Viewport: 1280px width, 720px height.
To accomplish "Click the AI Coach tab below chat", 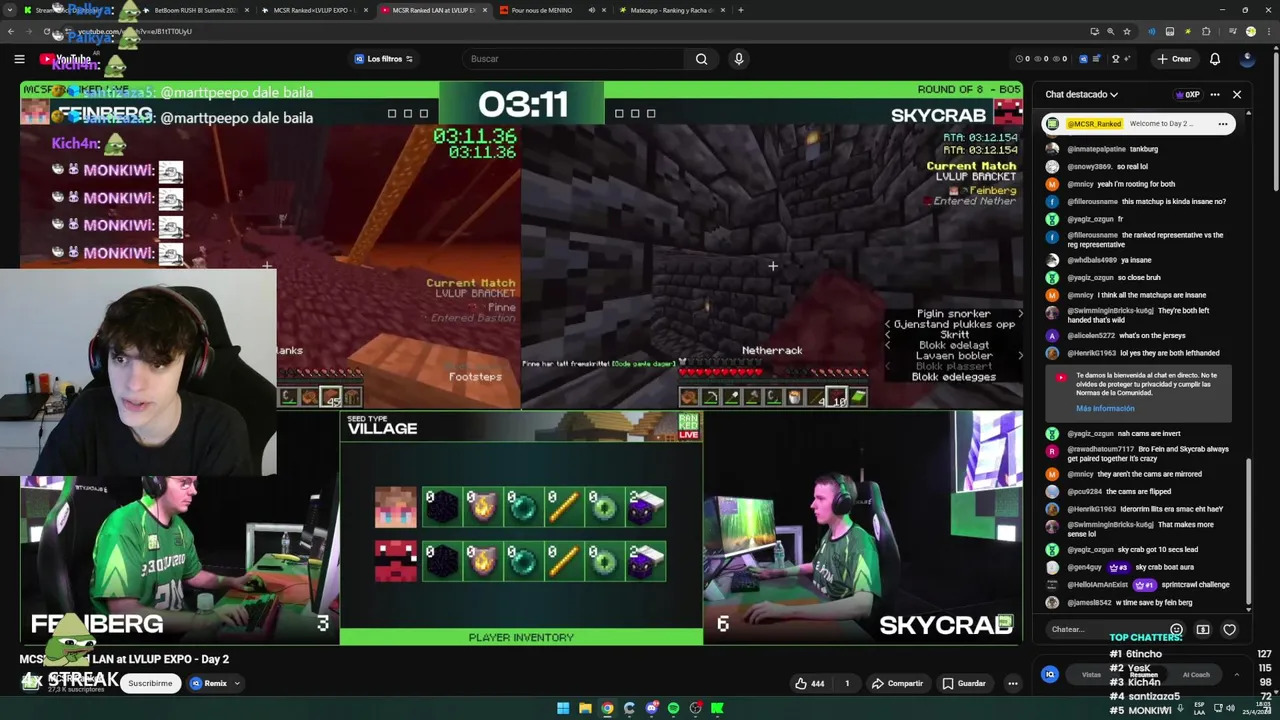I will click(x=1196, y=675).
